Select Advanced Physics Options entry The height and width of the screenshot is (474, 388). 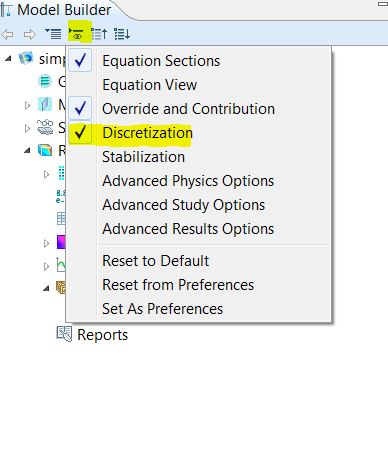pyautogui.click(x=188, y=181)
